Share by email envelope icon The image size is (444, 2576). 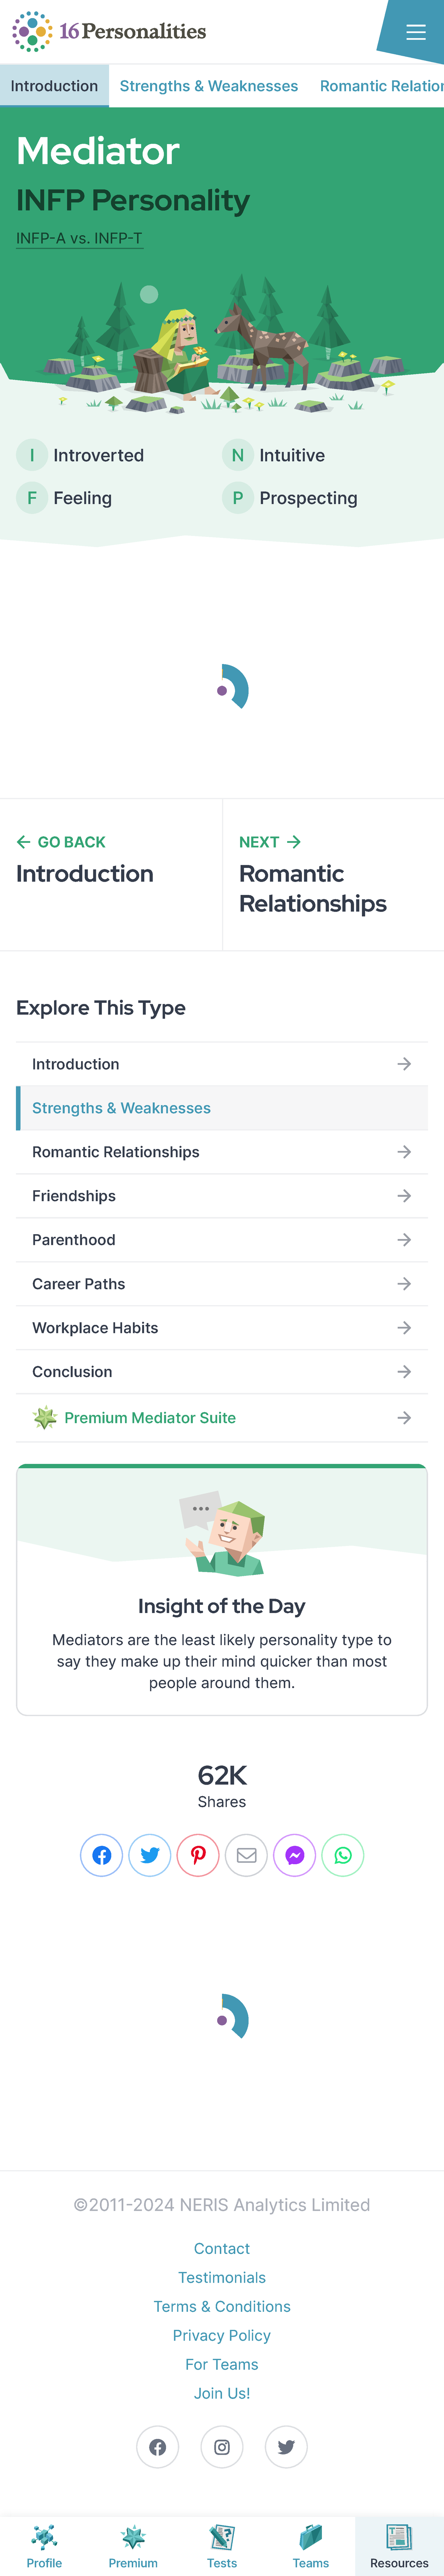point(246,1855)
